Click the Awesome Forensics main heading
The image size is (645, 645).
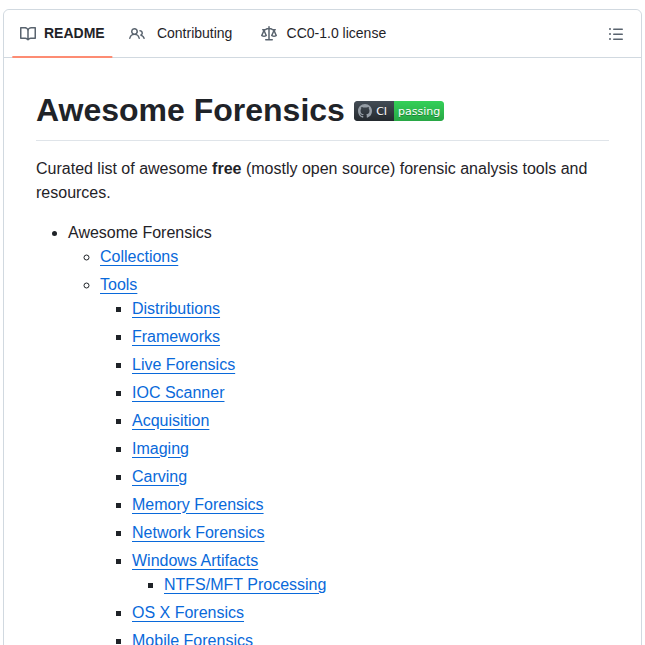coord(190,111)
